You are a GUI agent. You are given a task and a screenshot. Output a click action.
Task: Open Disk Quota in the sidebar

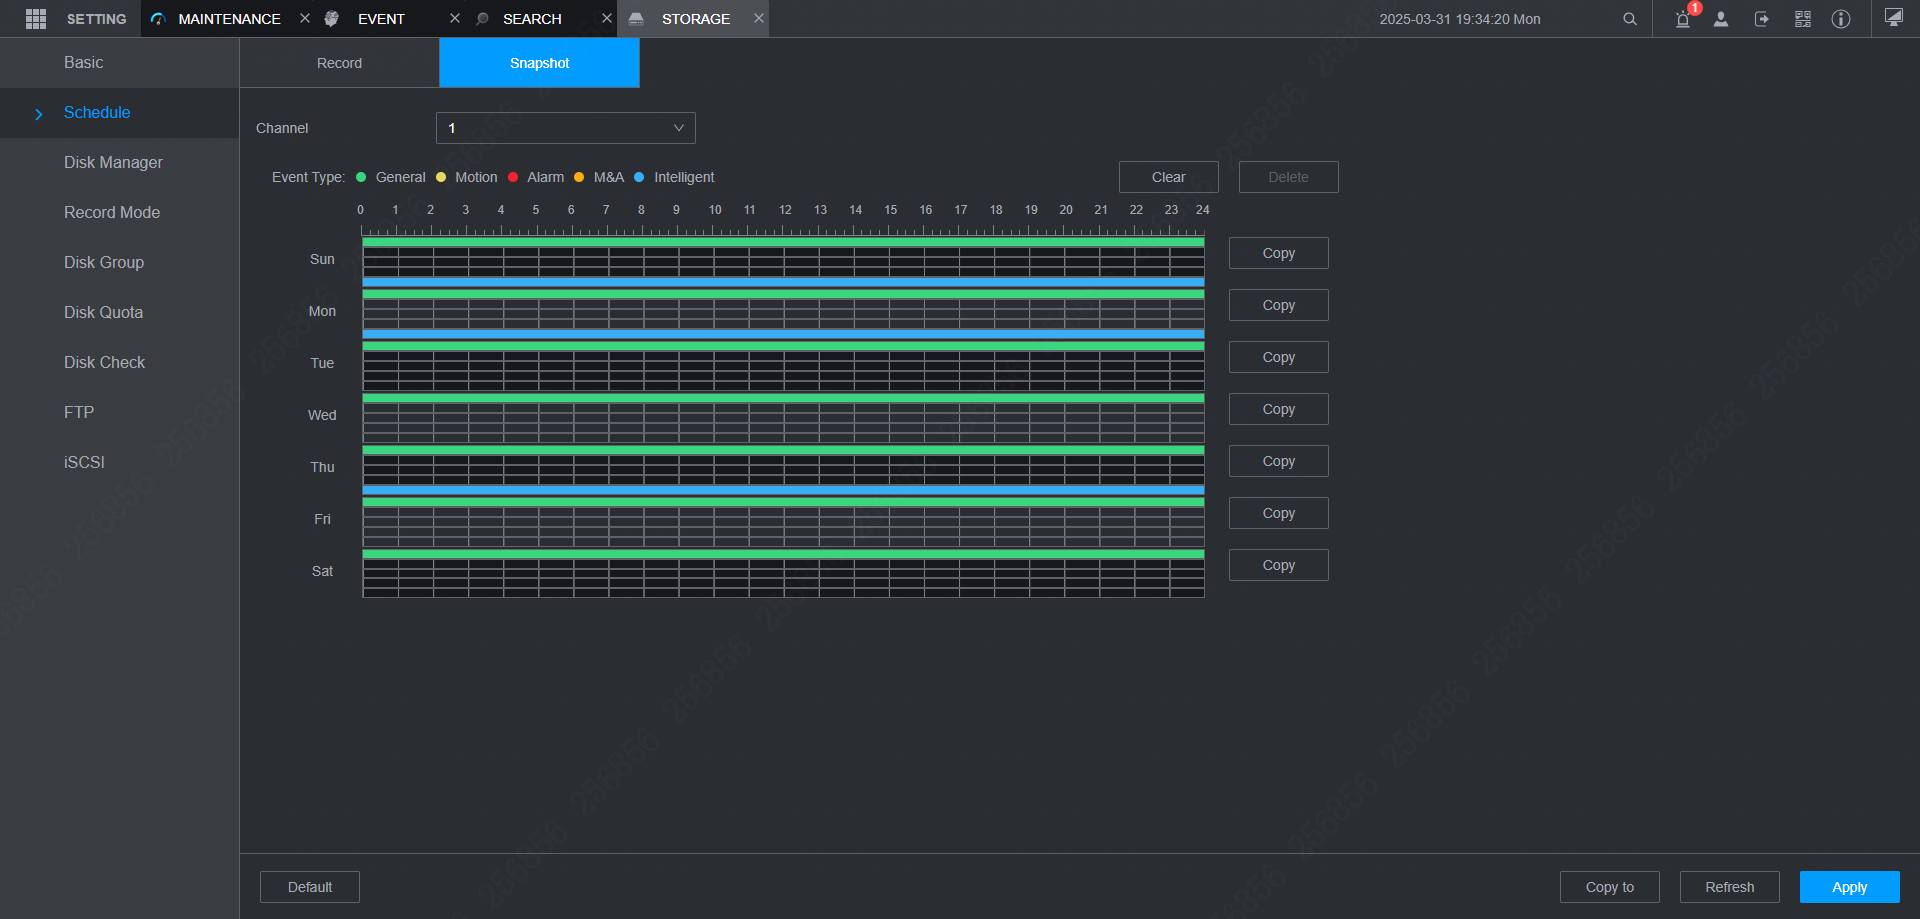(x=119, y=313)
